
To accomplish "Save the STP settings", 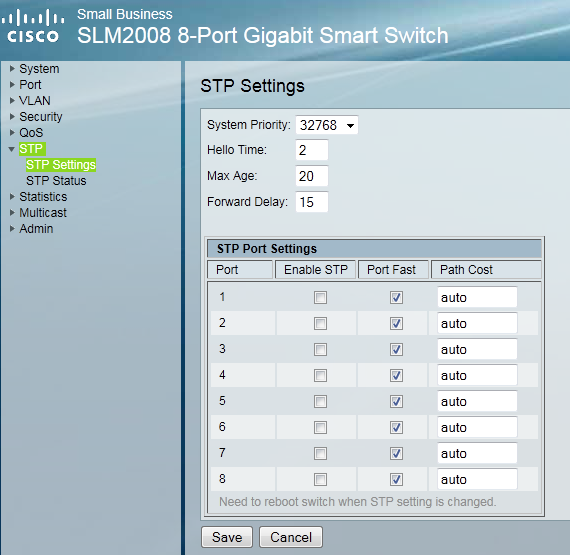I will (227, 537).
